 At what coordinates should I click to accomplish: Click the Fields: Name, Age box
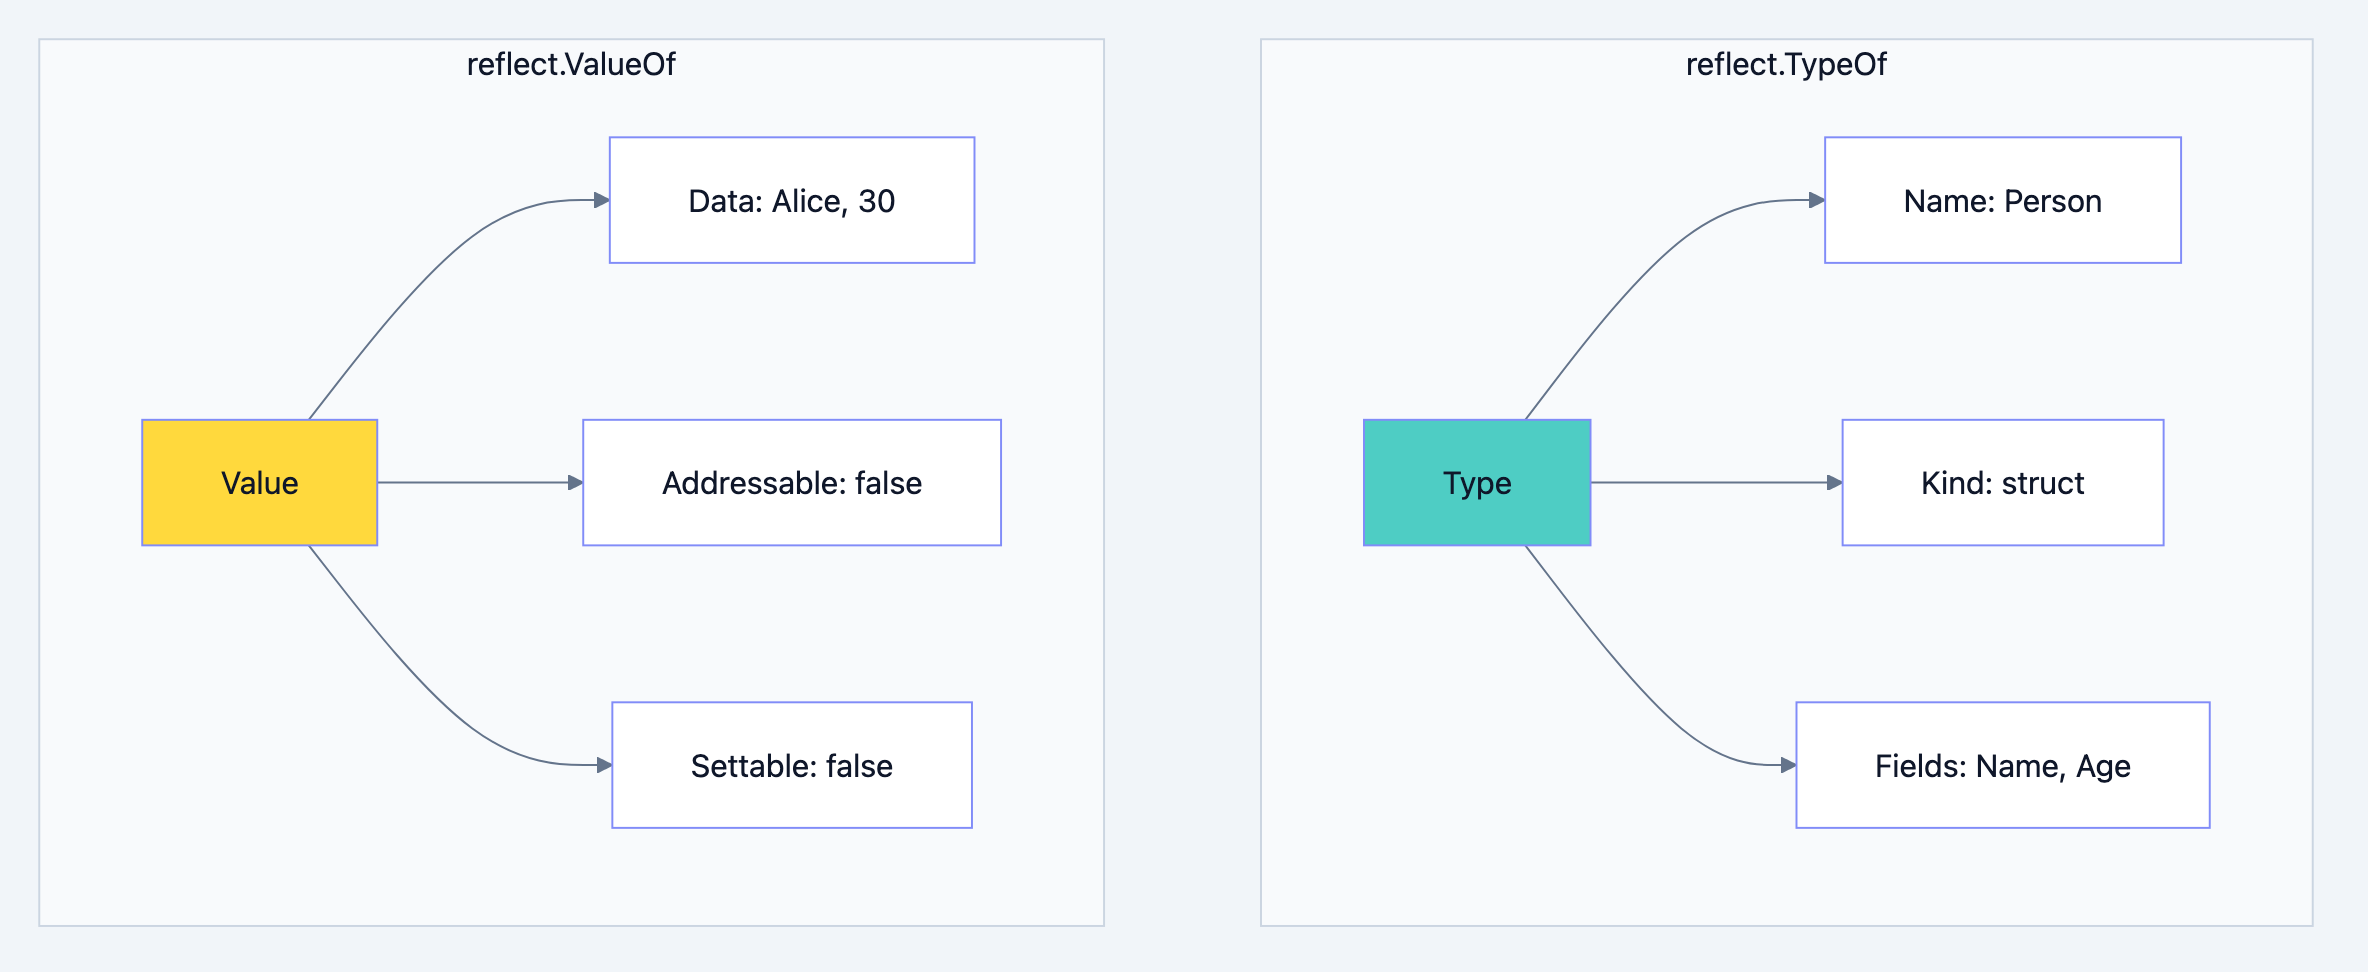2002,765
